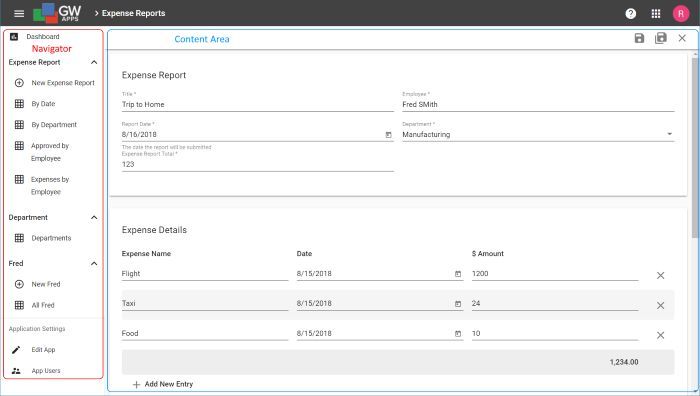The width and height of the screenshot is (700, 396).
Task: Open the hamburger menu
Action: point(19,14)
